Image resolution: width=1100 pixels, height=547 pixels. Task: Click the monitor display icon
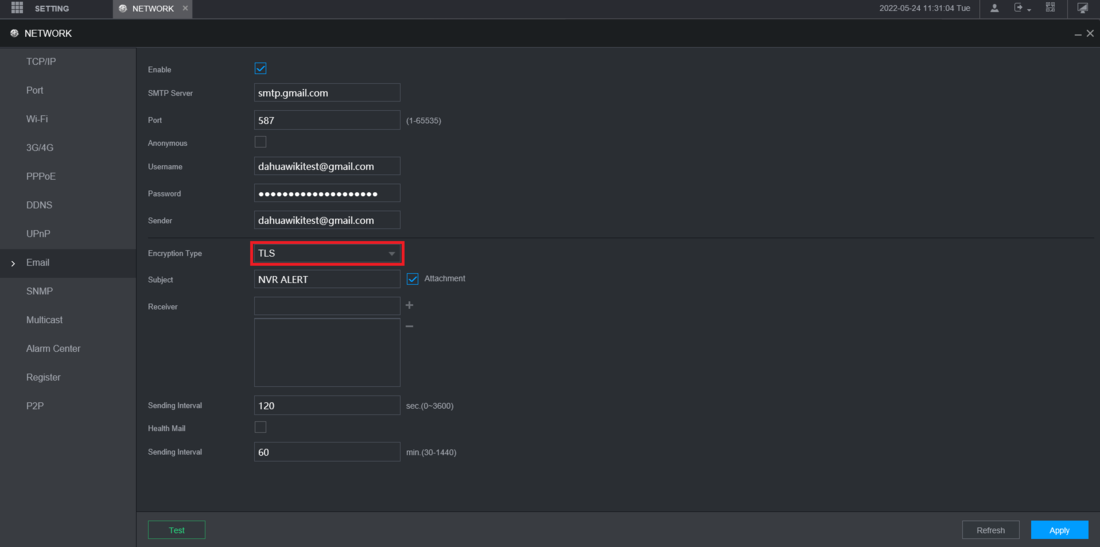[1082, 8]
